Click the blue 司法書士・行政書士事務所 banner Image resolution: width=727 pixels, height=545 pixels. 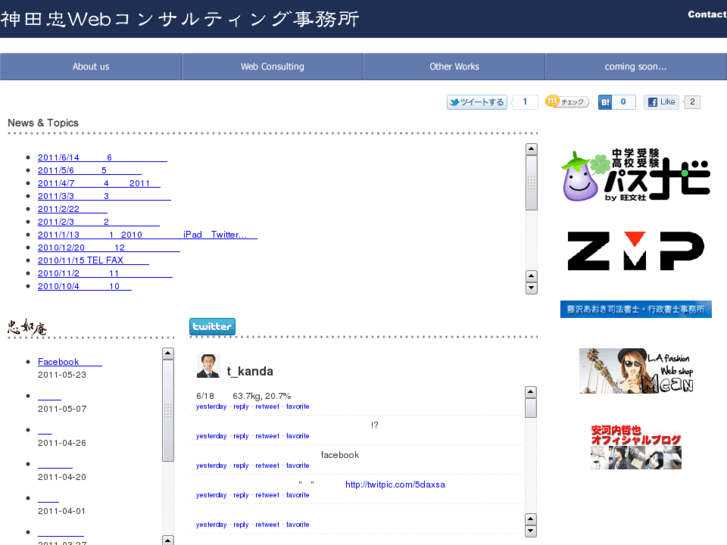pyautogui.click(x=636, y=309)
